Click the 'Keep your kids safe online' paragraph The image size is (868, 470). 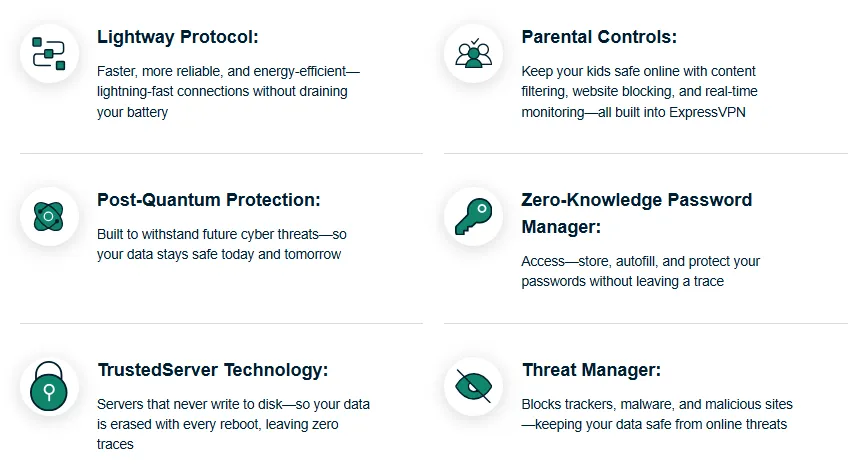[x=638, y=92]
